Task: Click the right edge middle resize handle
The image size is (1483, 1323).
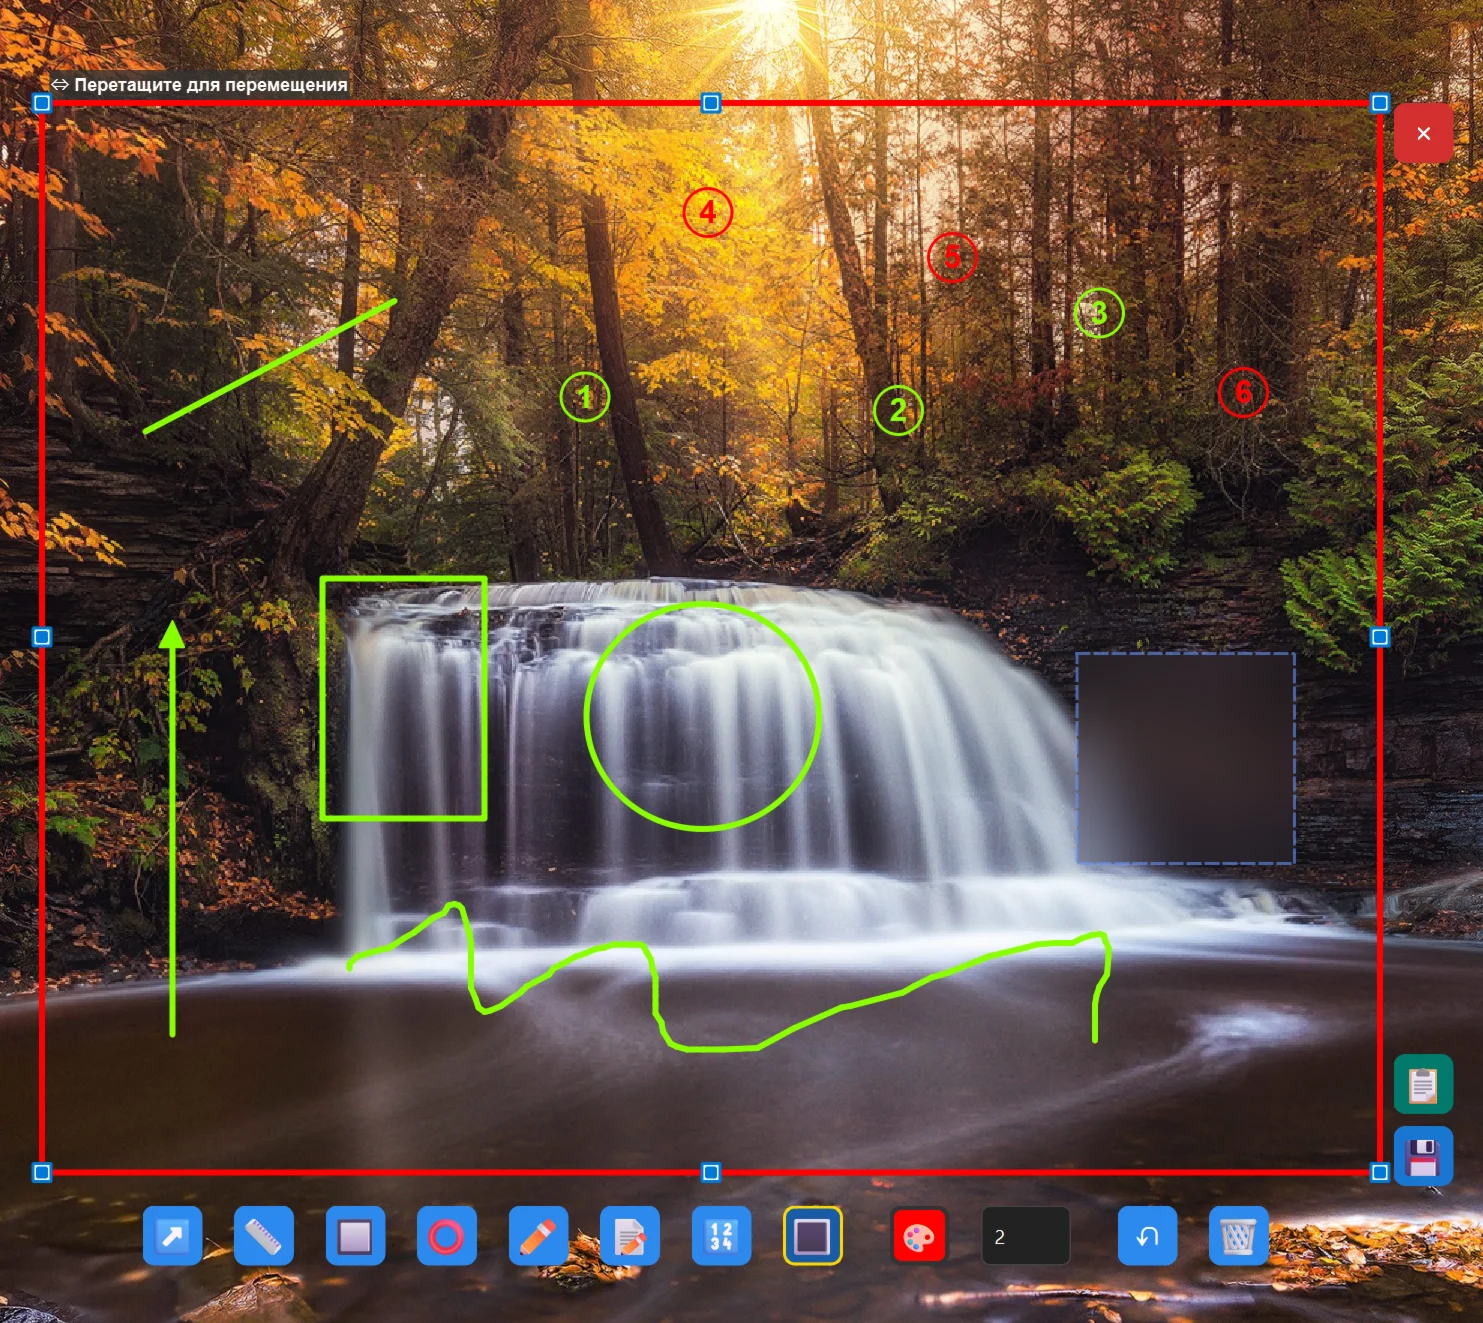Action: pos(1380,637)
